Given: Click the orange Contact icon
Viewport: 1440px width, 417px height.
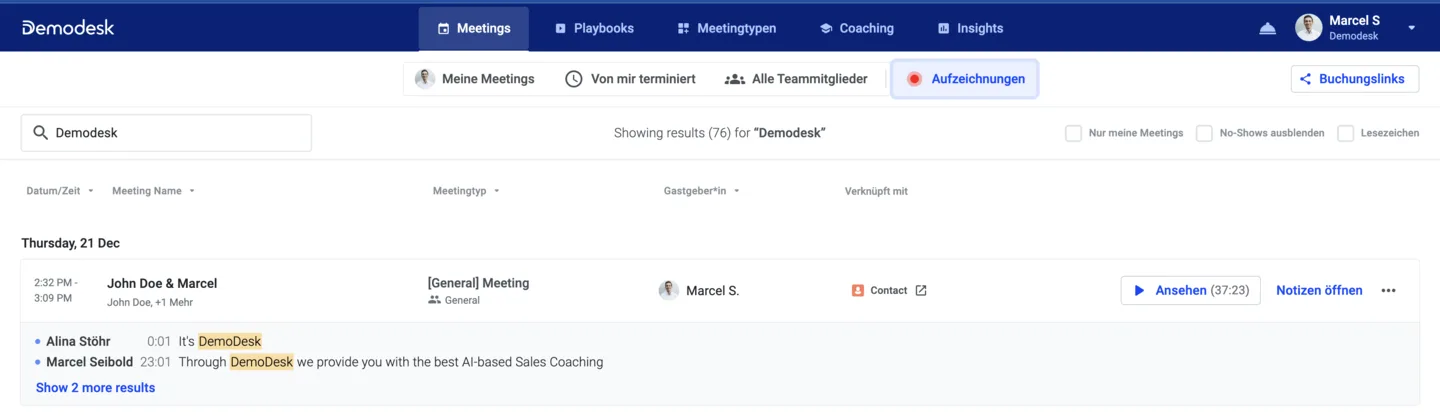Looking at the screenshot, I should [x=857, y=290].
